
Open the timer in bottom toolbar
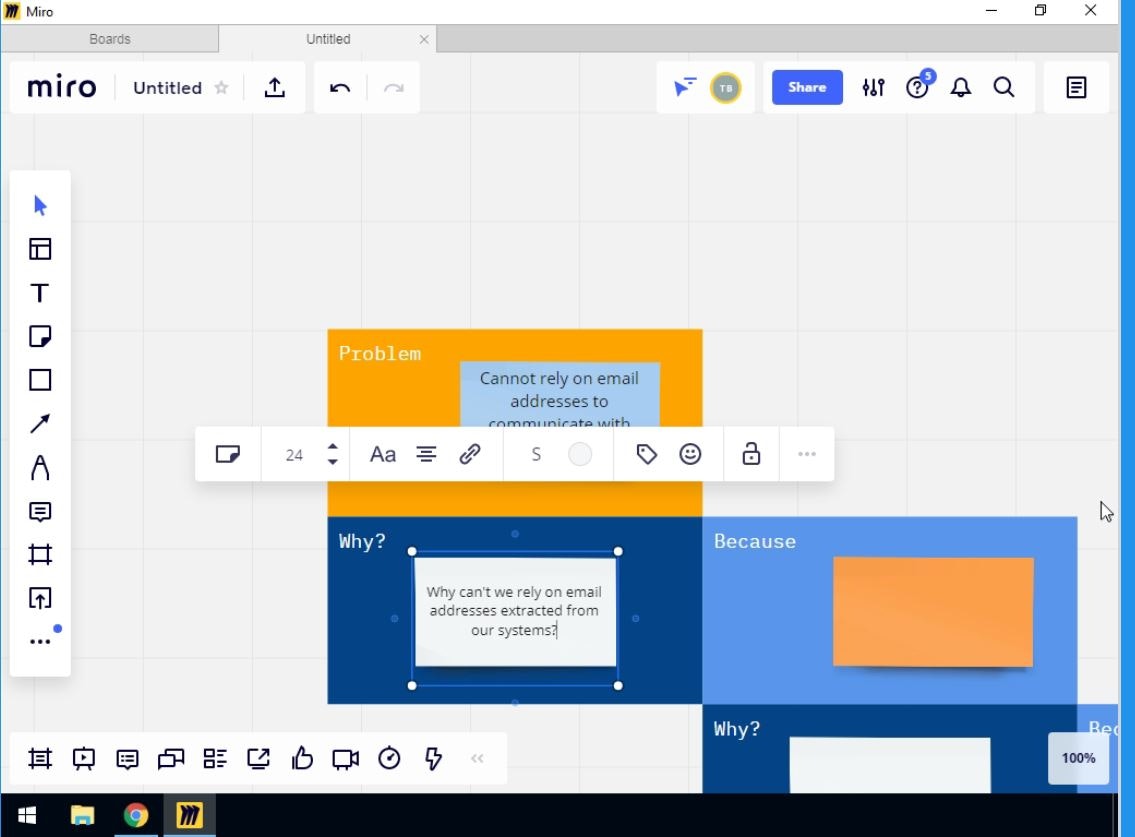coord(389,758)
